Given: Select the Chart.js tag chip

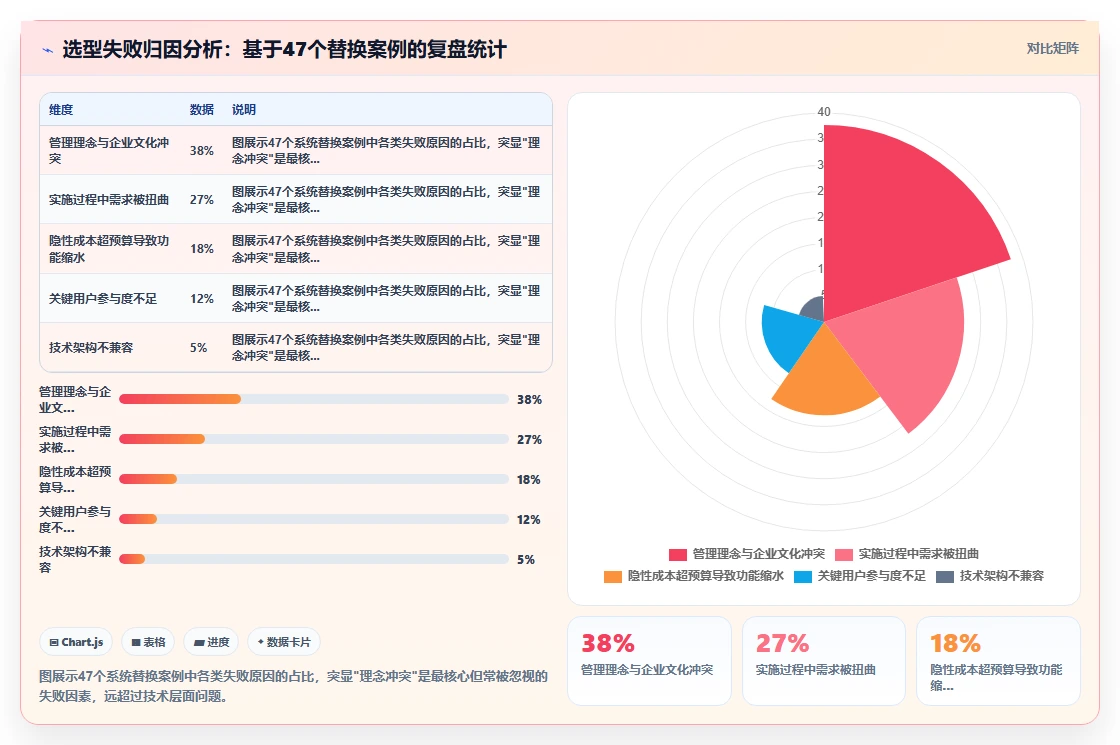Looking at the screenshot, I should tap(76, 642).
